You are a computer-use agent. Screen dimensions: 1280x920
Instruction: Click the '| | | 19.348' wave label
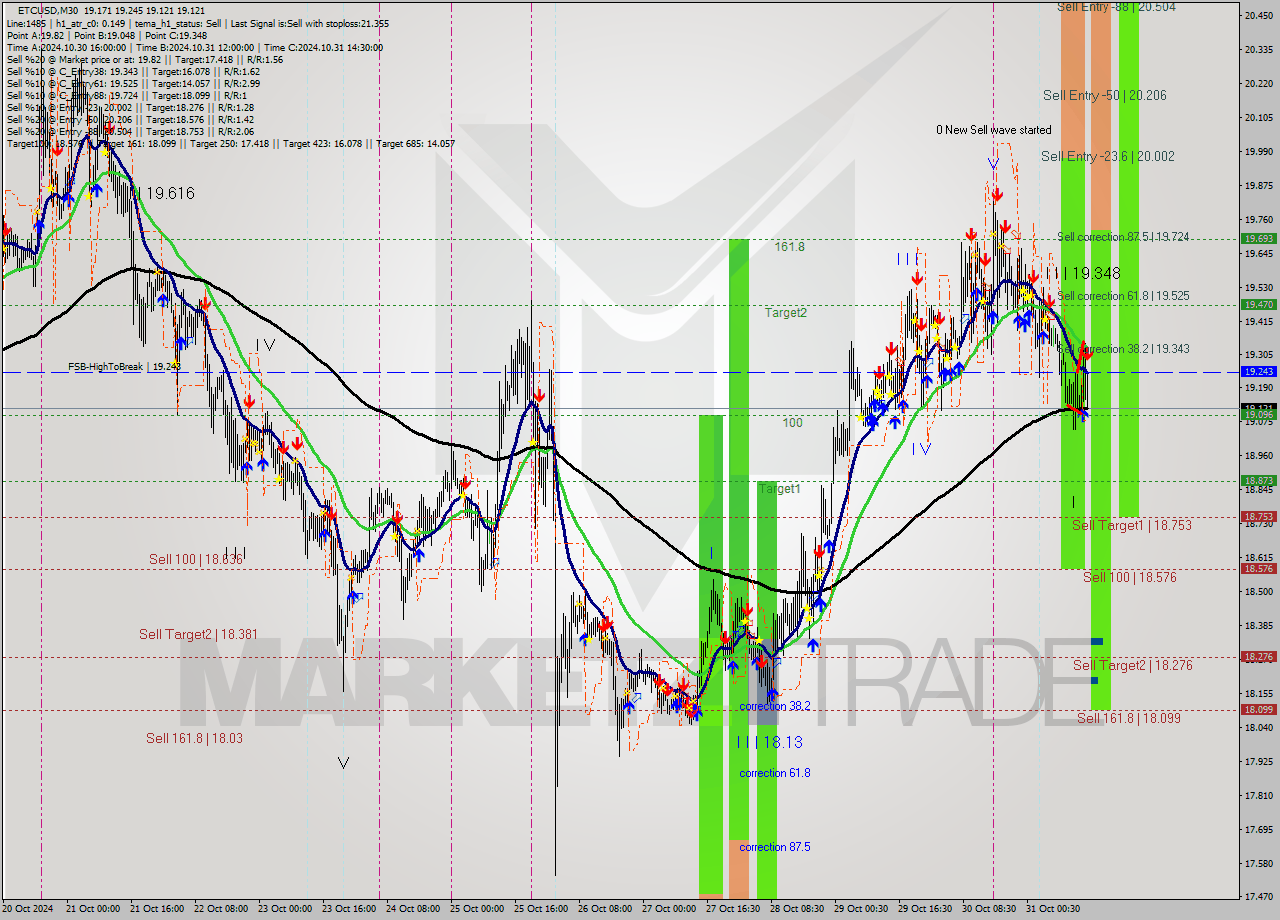pos(1083,273)
